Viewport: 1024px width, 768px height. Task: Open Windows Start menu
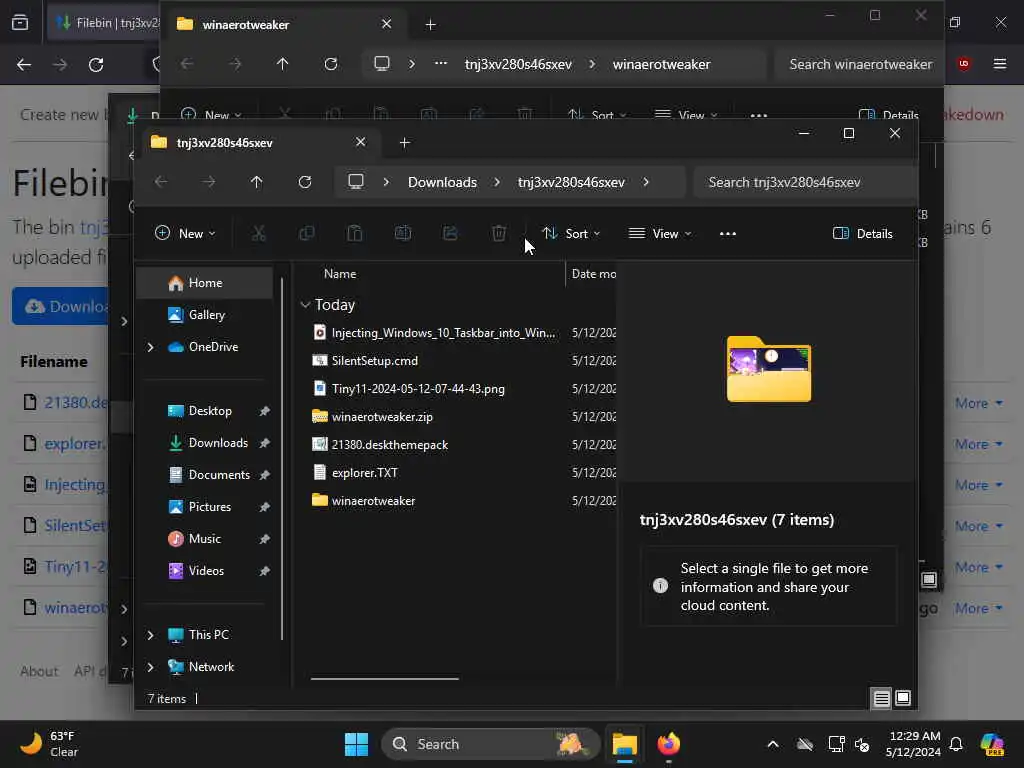click(357, 744)
